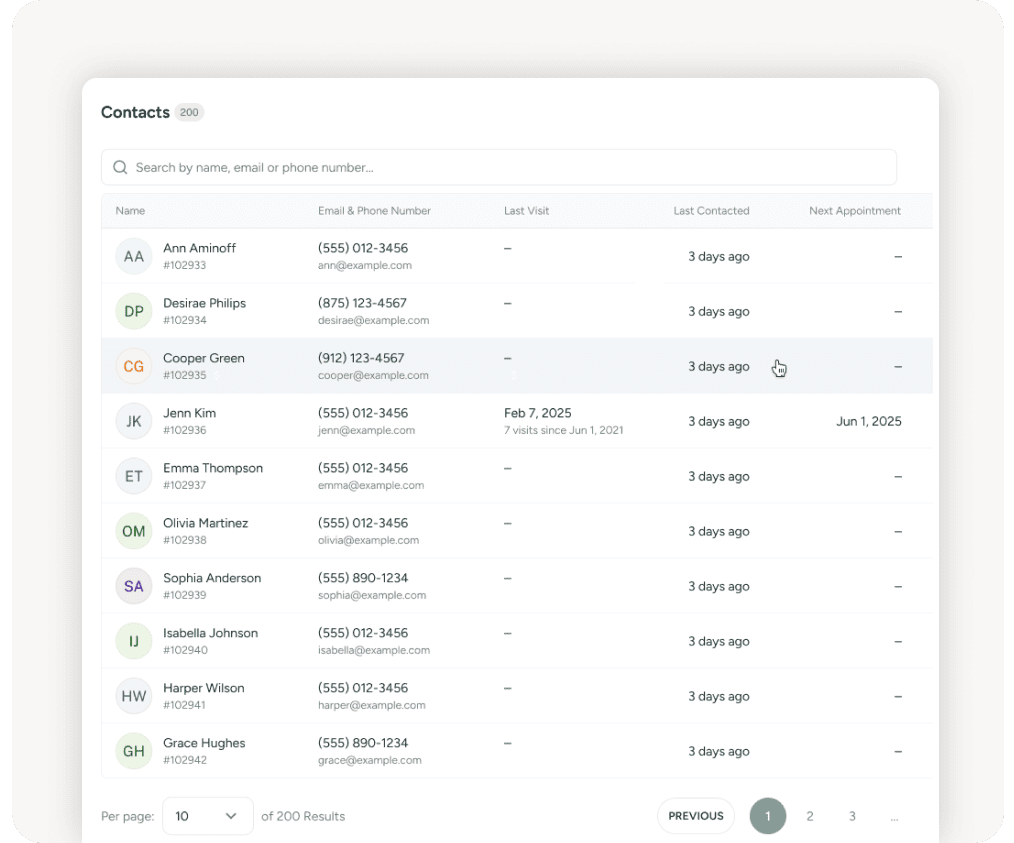The width and height of the screenshot is (1014, 843).
Task: Click the harper@example.com email address
Action: (371, 705)
